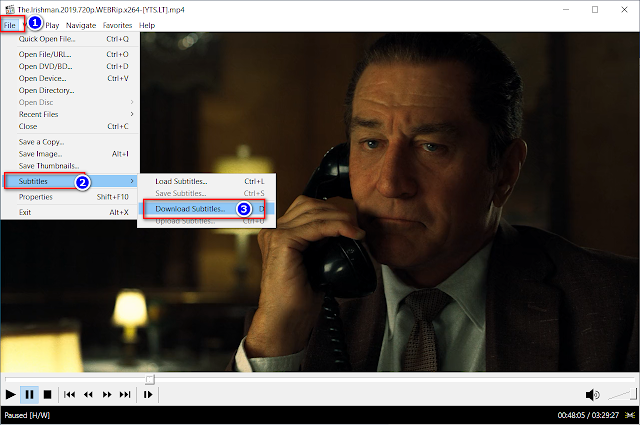Select Save Image
The width and height of the screenshot is (640, 425).
[71, 154]
